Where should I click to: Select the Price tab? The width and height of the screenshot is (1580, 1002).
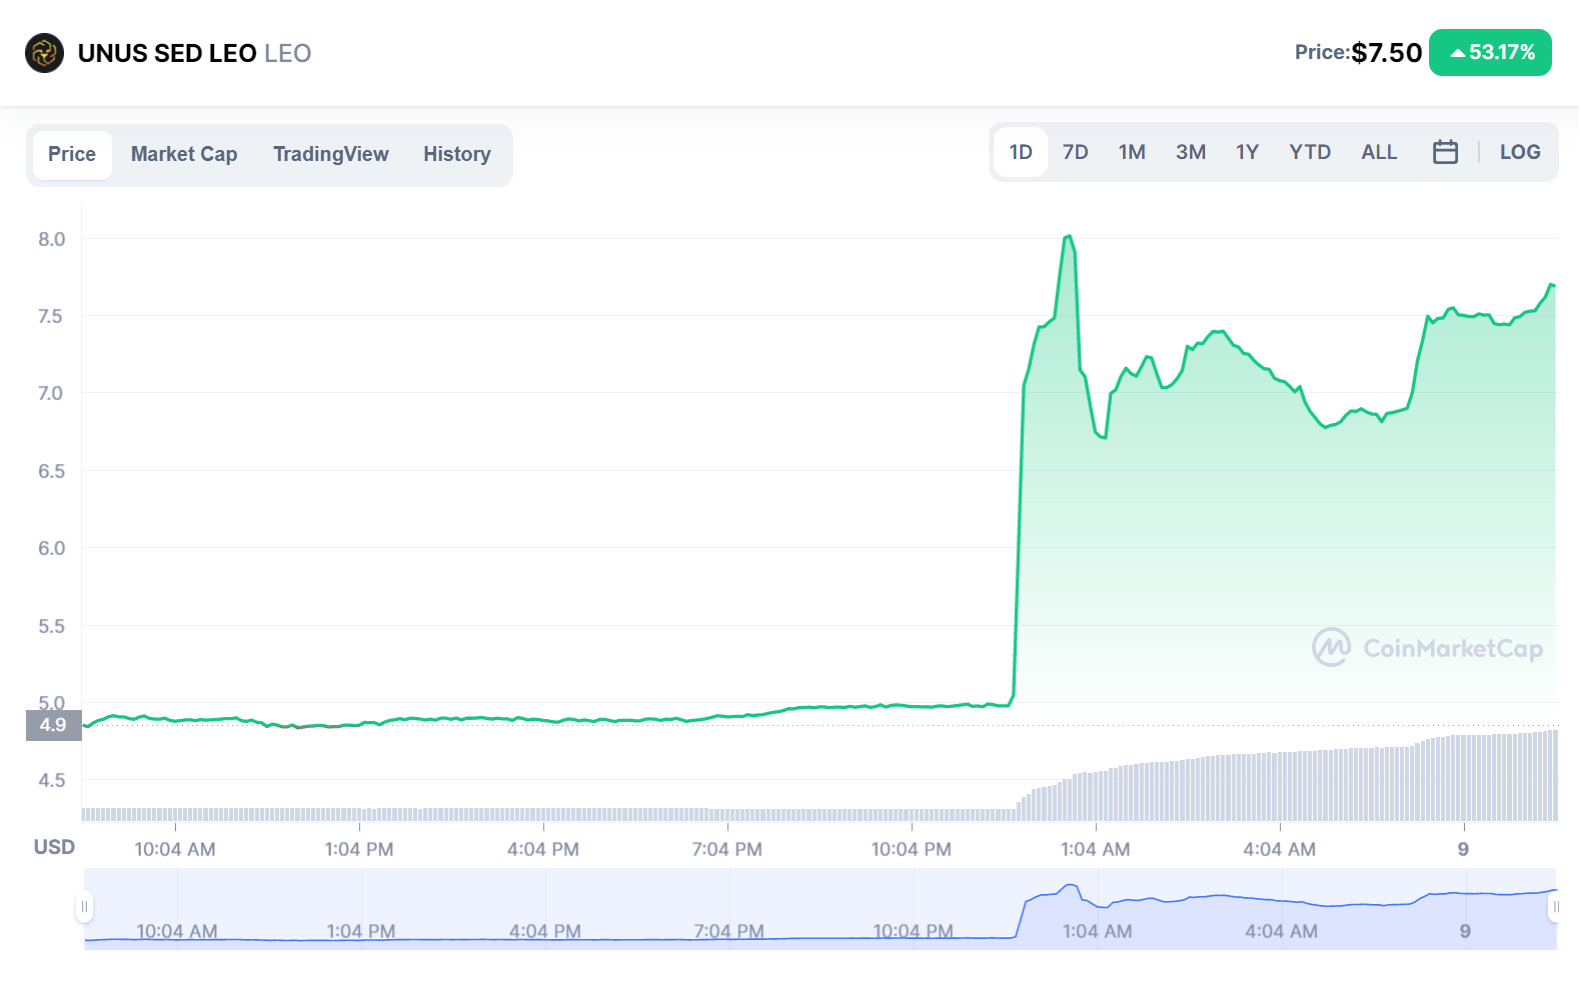pyautogui.click(x=72, y=154)
